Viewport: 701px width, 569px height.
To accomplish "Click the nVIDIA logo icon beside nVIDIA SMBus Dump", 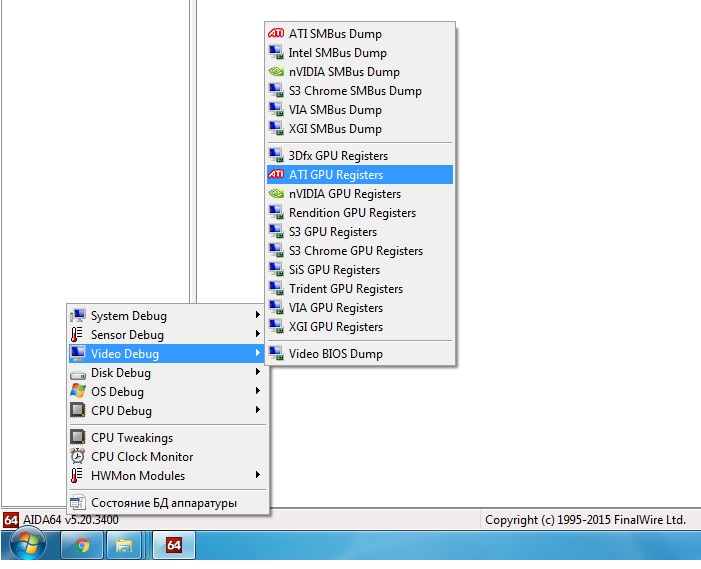I will coord(276,72).
